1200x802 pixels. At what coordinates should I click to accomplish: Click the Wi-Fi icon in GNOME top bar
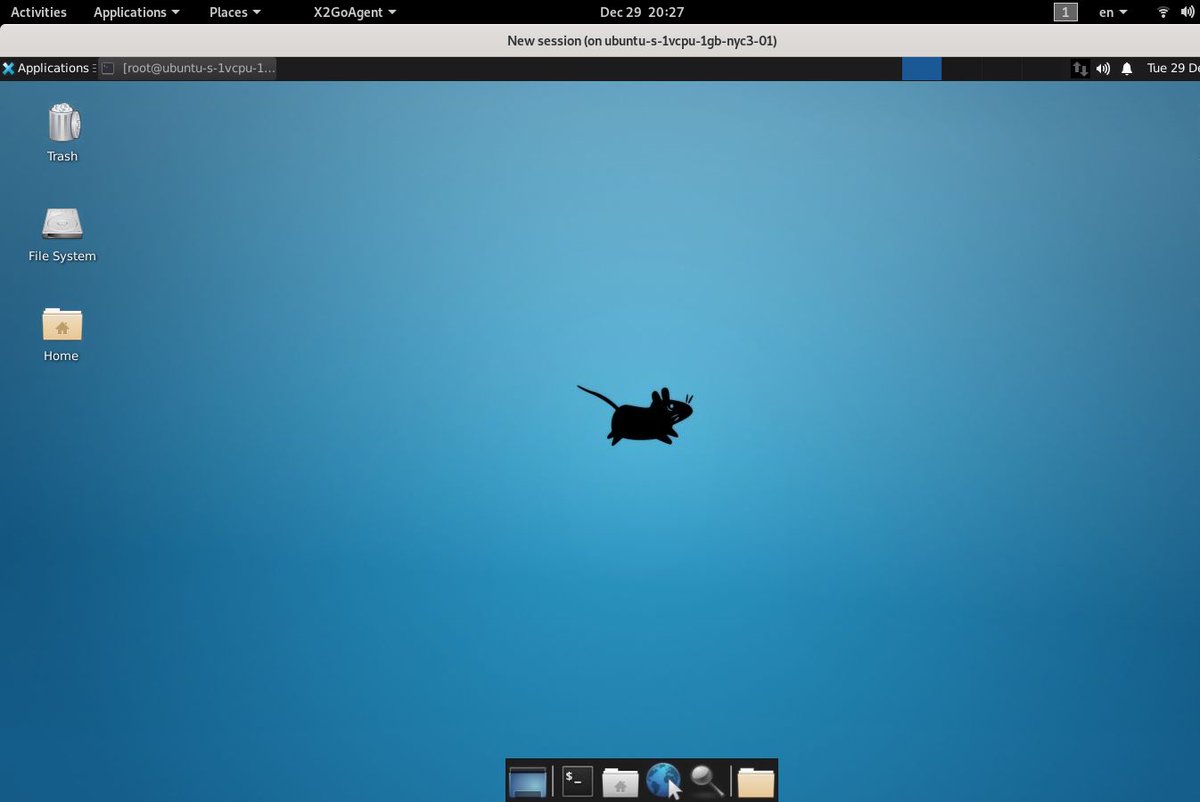point(1163,13)
